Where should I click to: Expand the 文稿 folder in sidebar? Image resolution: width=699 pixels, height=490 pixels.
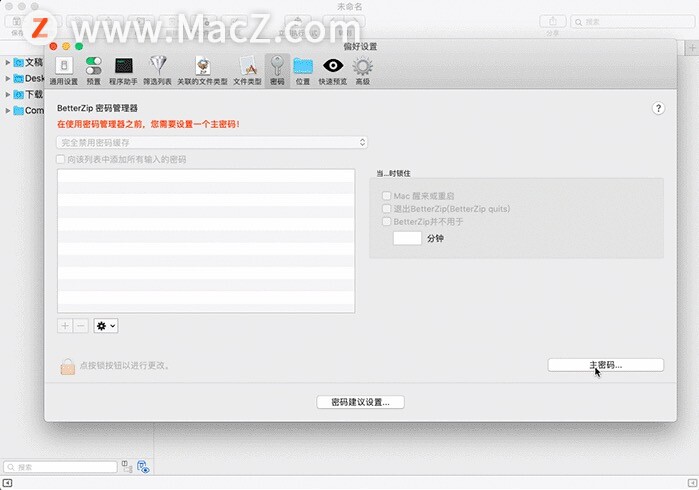click(x=8, y=62)
